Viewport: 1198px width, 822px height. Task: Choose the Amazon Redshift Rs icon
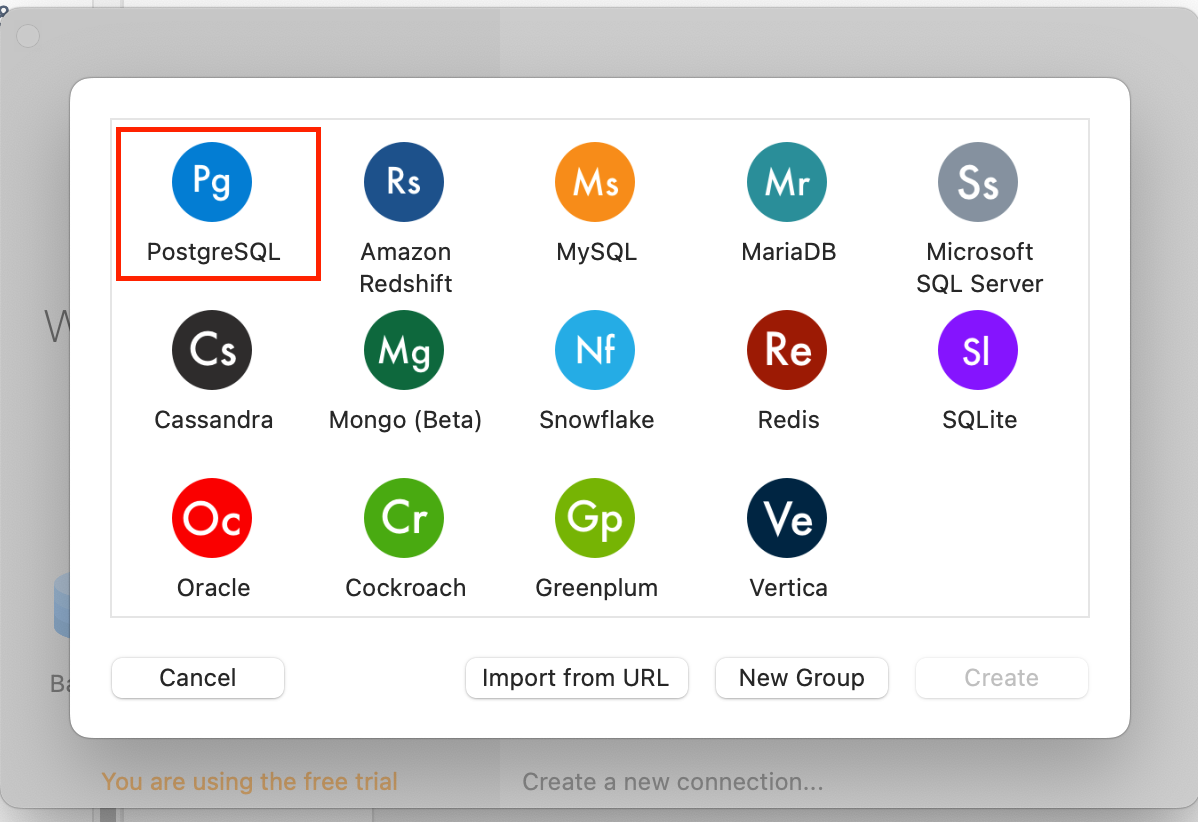click(x=403, y=182)
